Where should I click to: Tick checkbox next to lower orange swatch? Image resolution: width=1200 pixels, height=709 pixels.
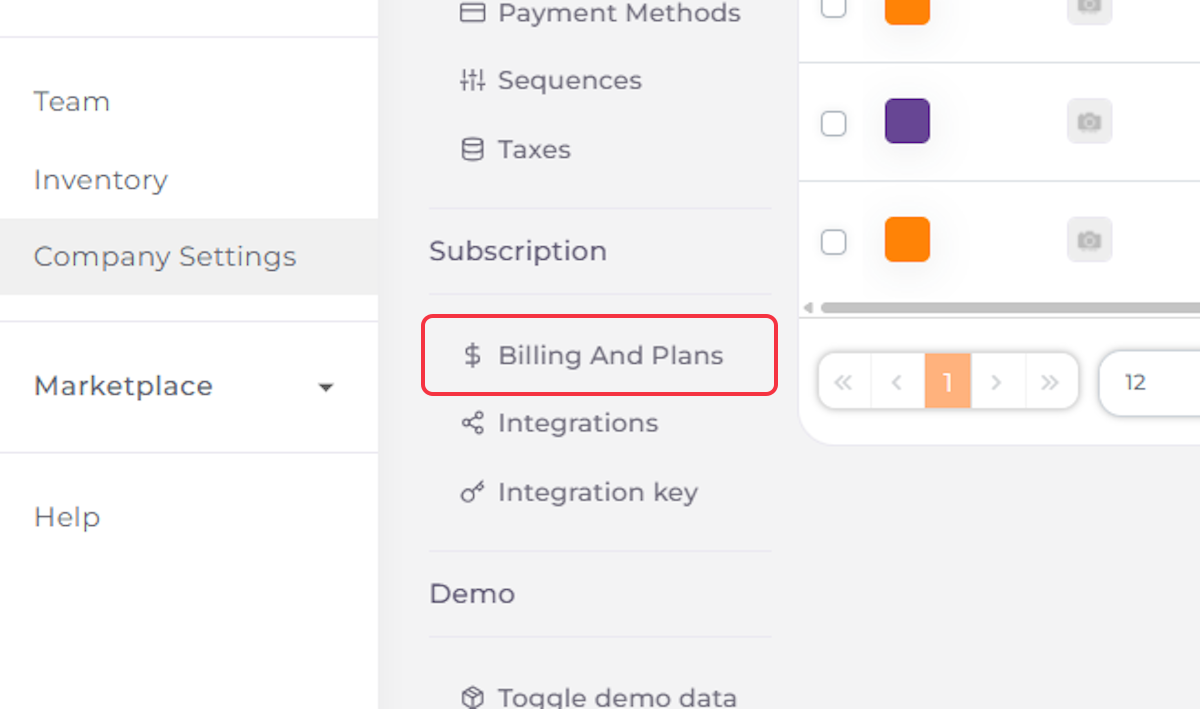833,242
